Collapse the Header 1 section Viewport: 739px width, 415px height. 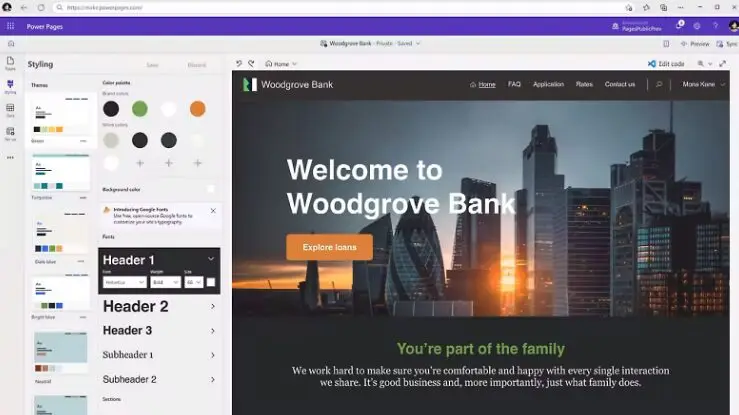pyautogui.click(x=211, y=259)
